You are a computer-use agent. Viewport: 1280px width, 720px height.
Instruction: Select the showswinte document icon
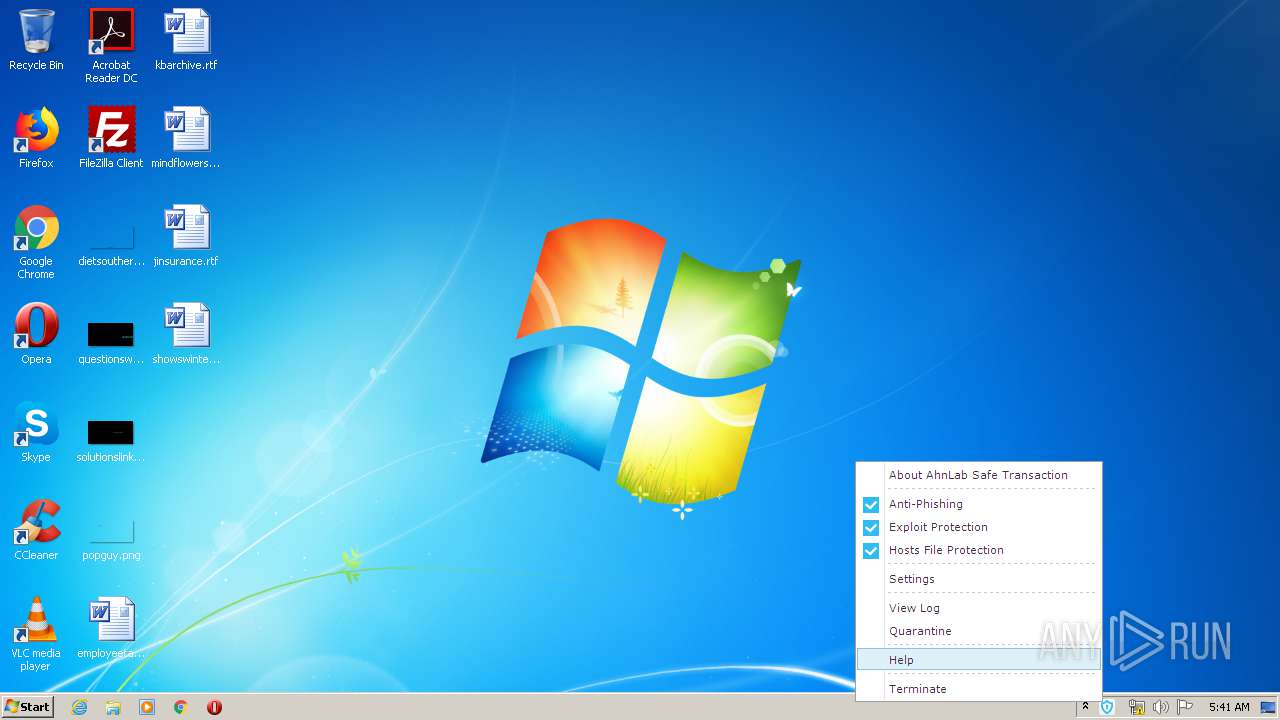[186, 334]
